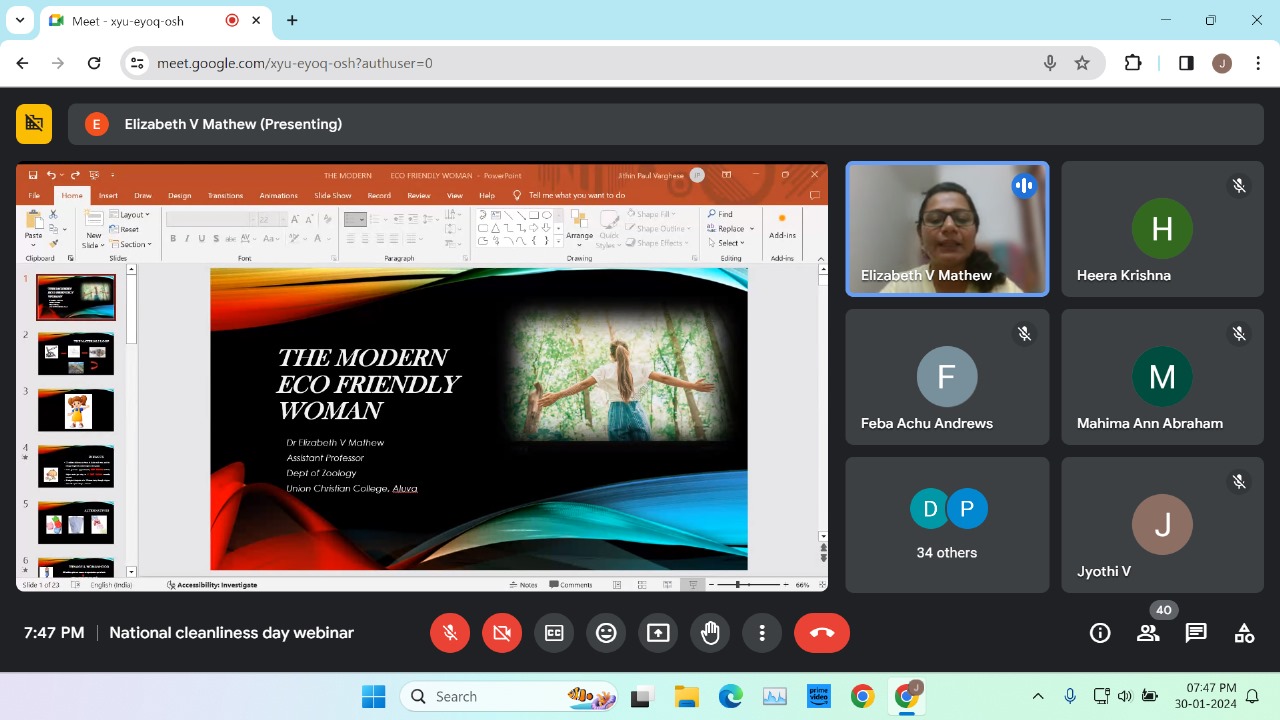Leave the call with the red hang-up button
The width and height of the screenshot is (1280, 720).
tap(822, 633)
